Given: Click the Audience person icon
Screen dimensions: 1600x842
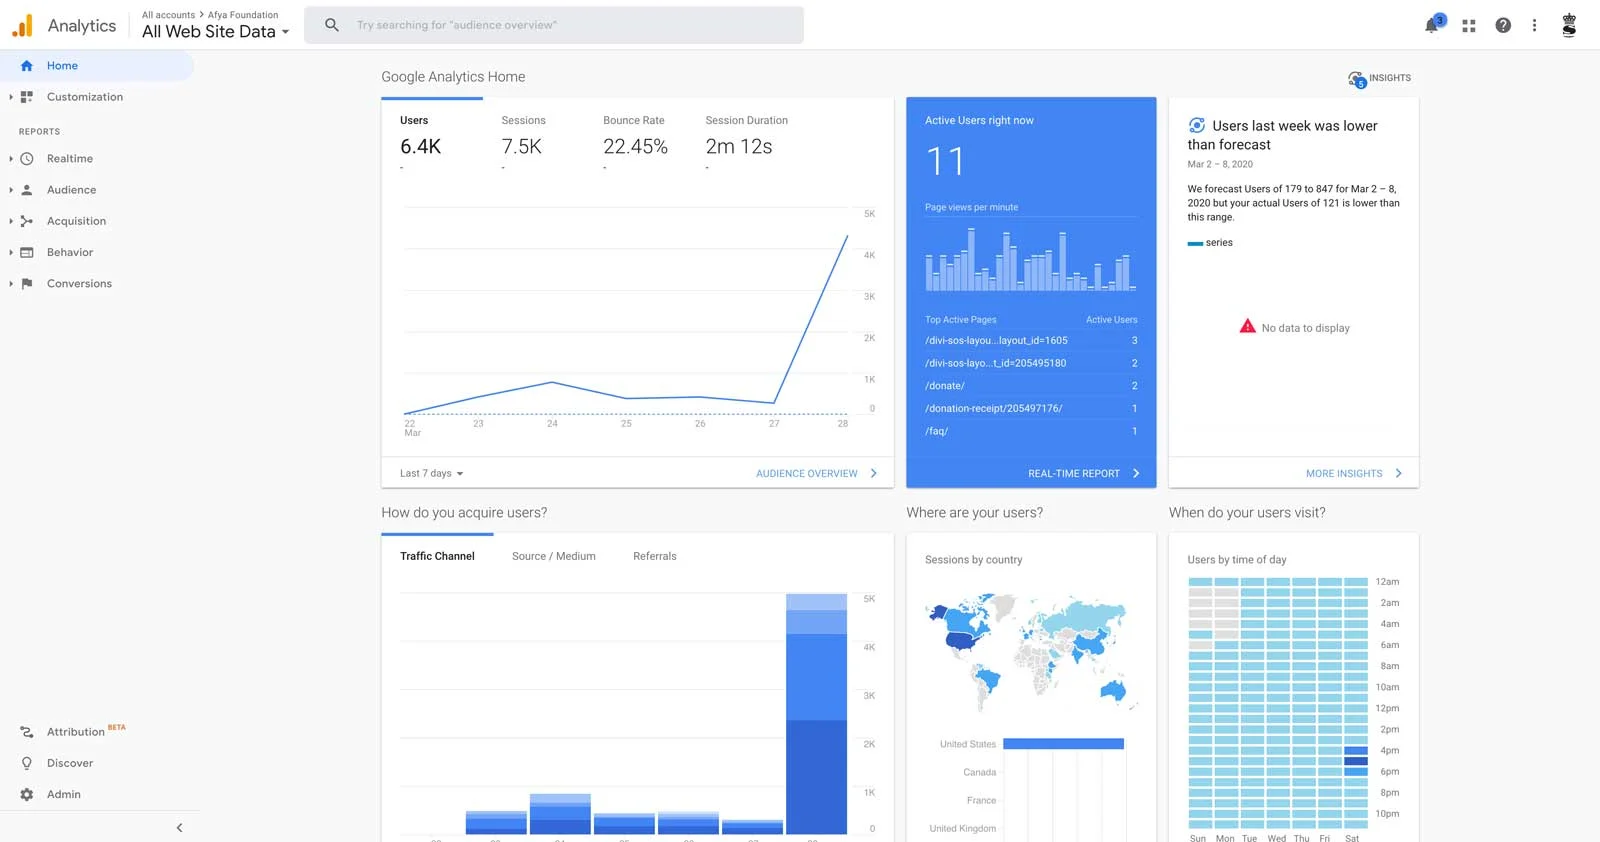Looking at the screenshot, I should click(x=27, y=190).
